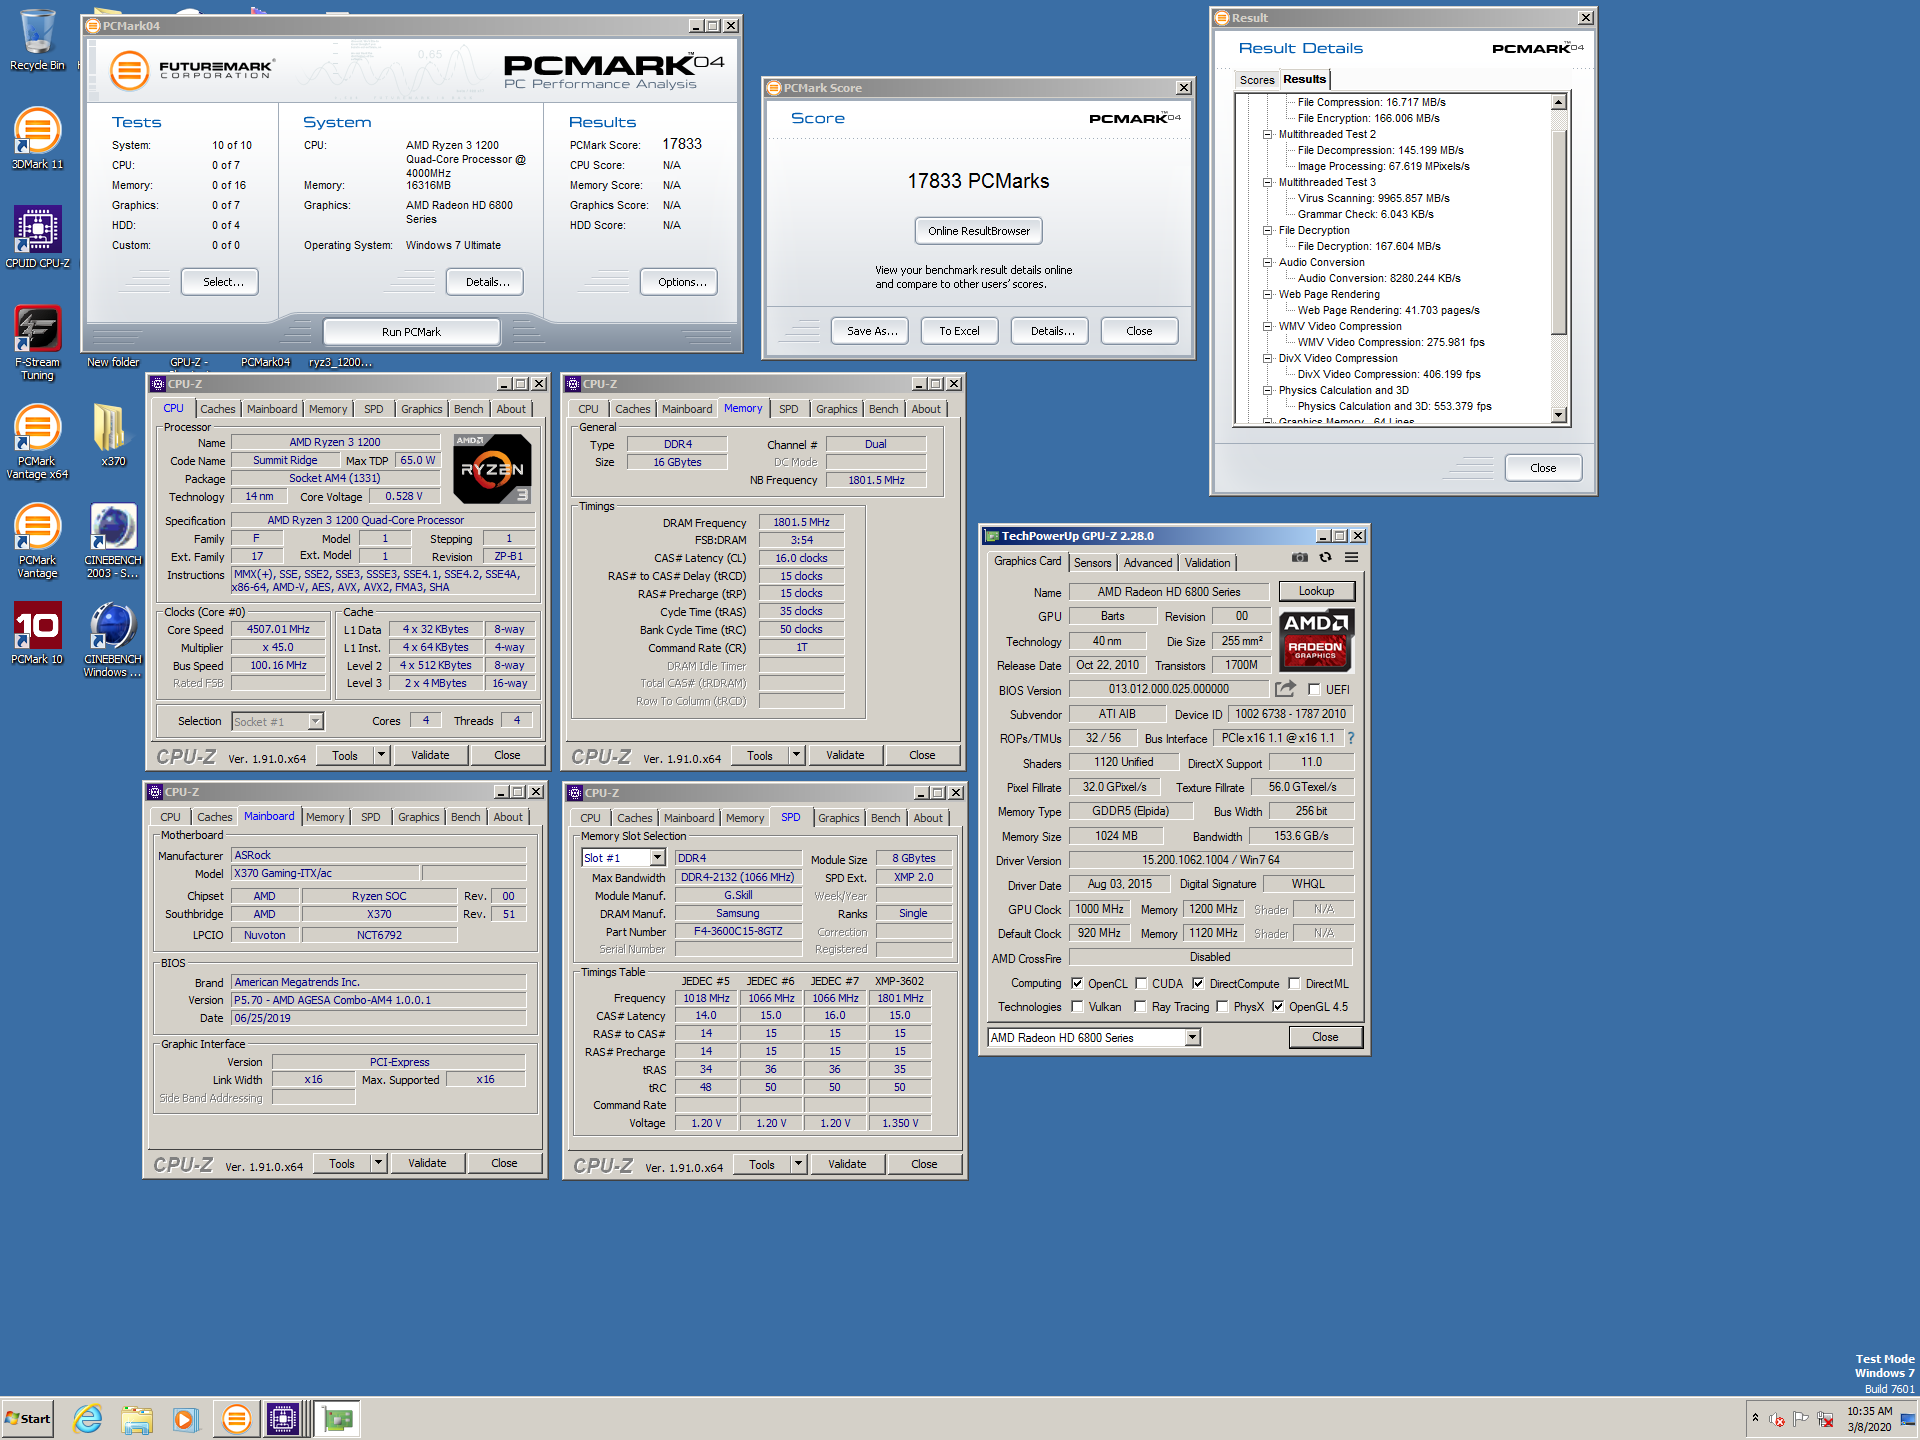The width and height of the screenshot is (1920, 1440).
Task: Open the GPU-Z hamburger menu icon
Action: click(1351, 557)
